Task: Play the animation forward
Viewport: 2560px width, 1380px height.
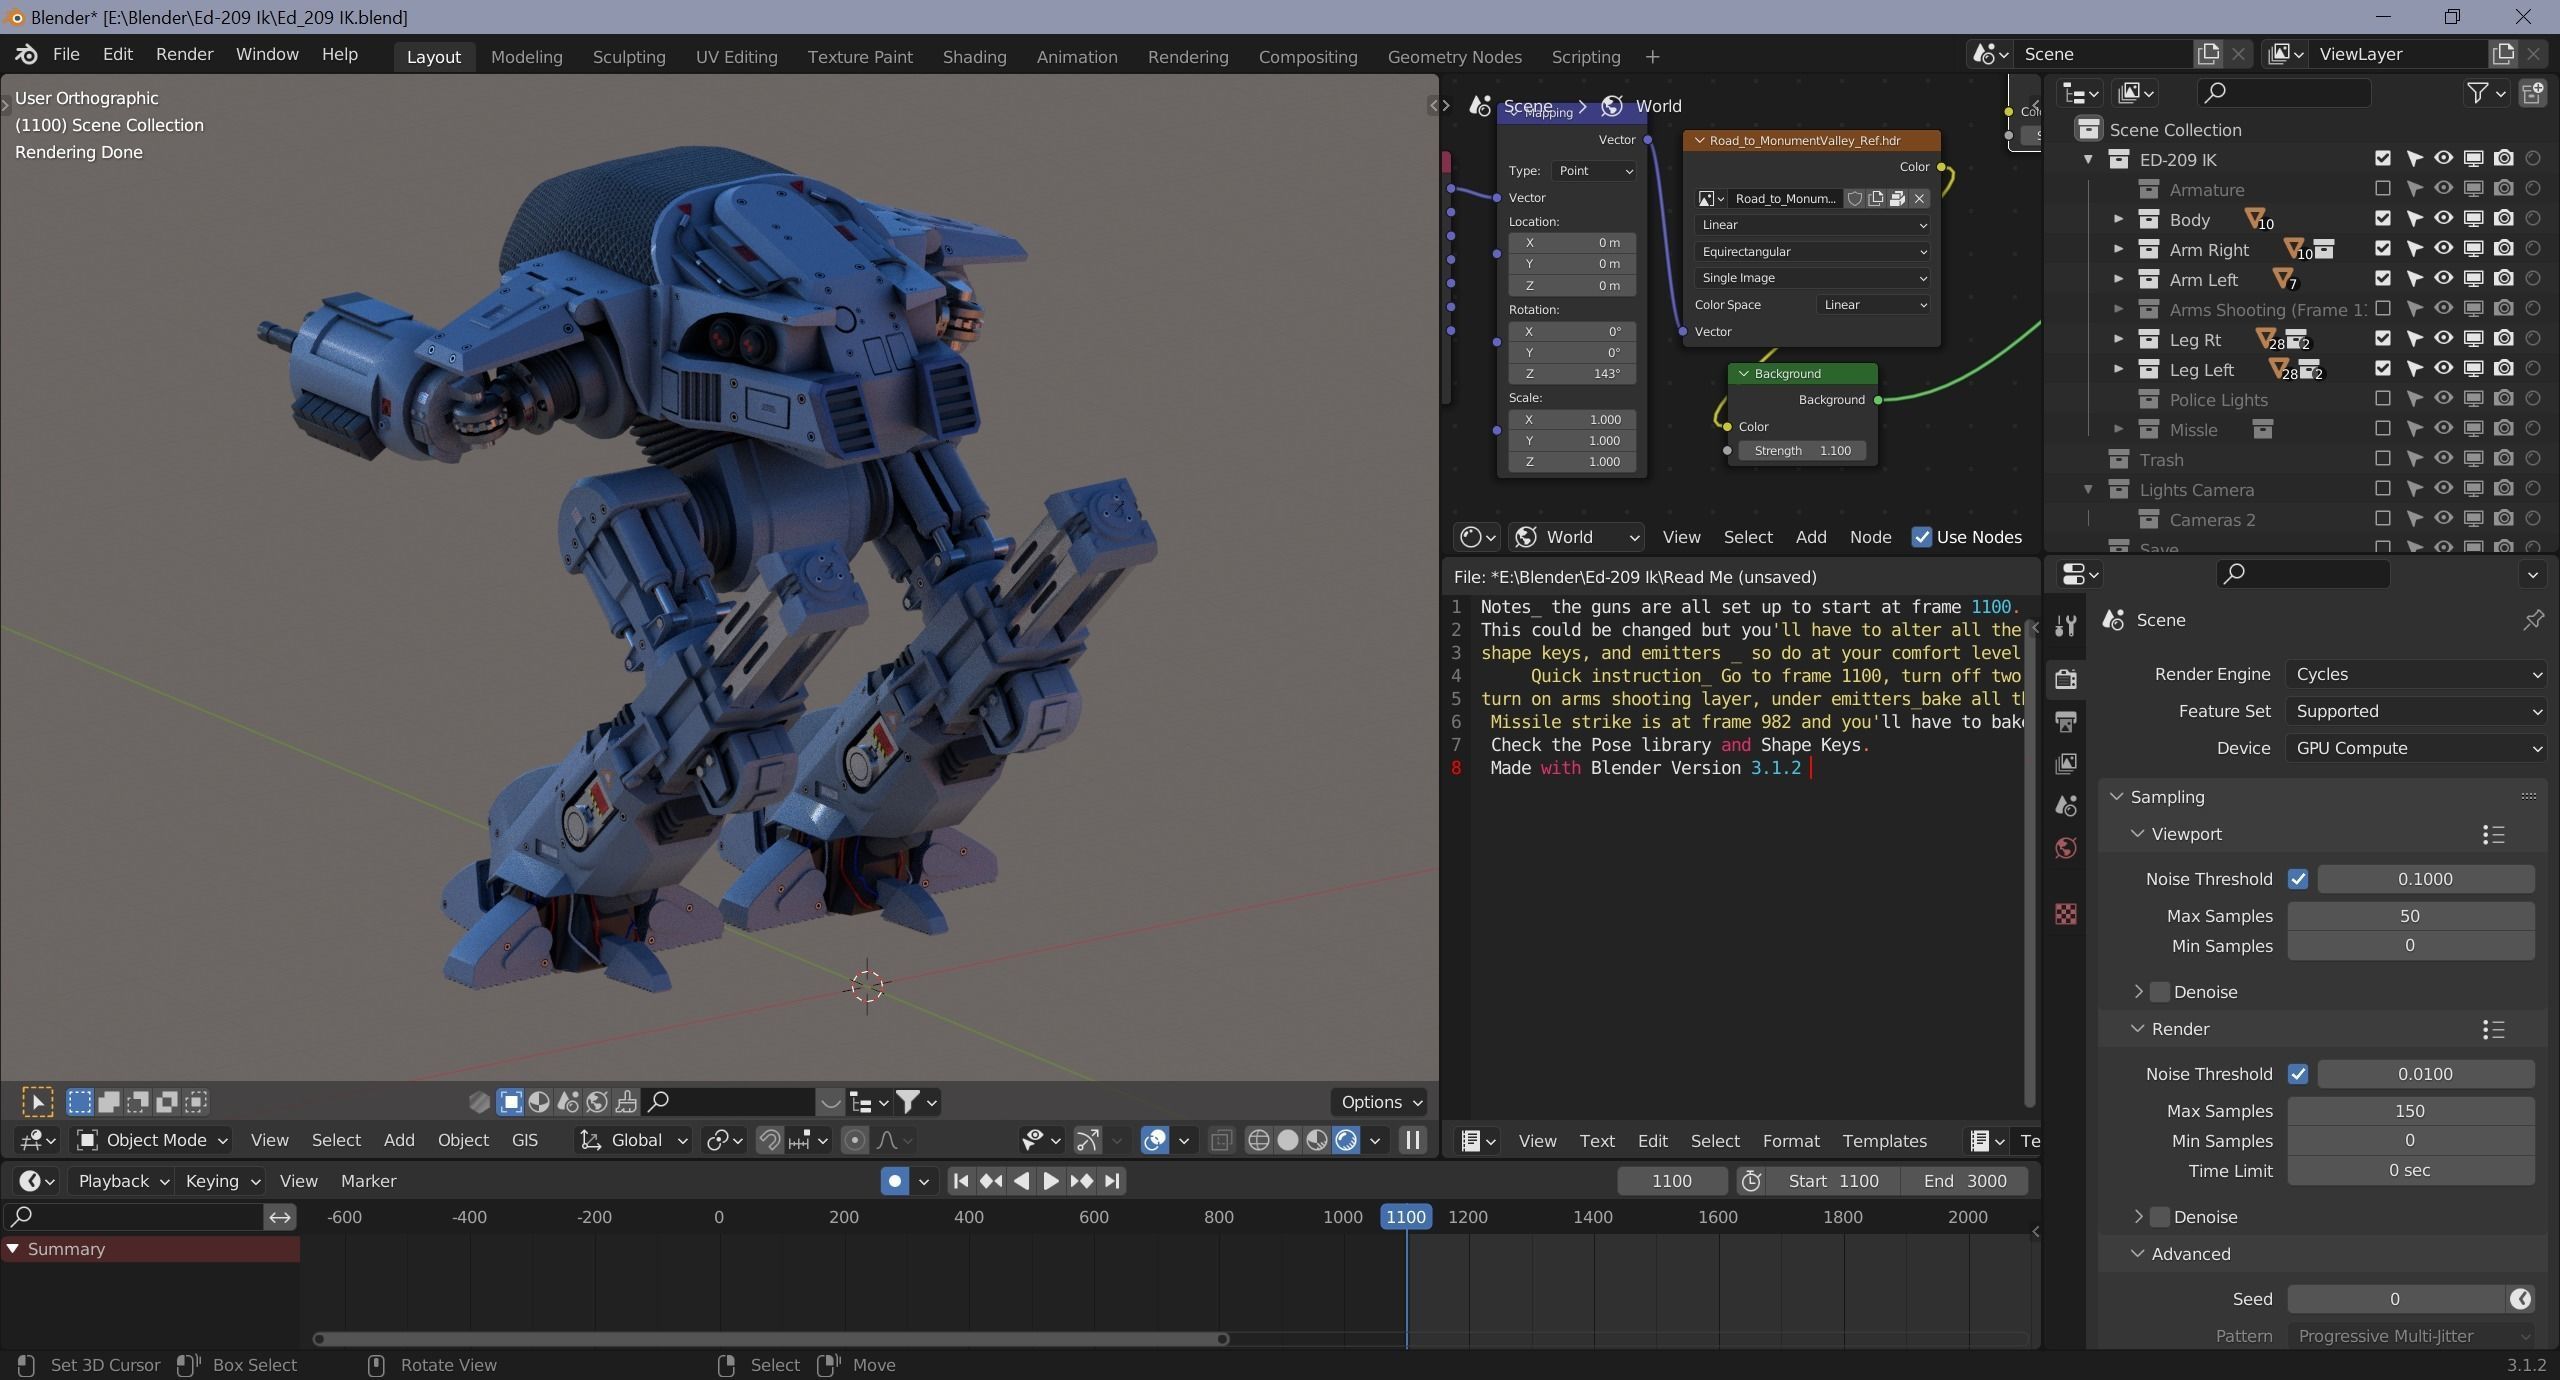Action: 1051,1181
